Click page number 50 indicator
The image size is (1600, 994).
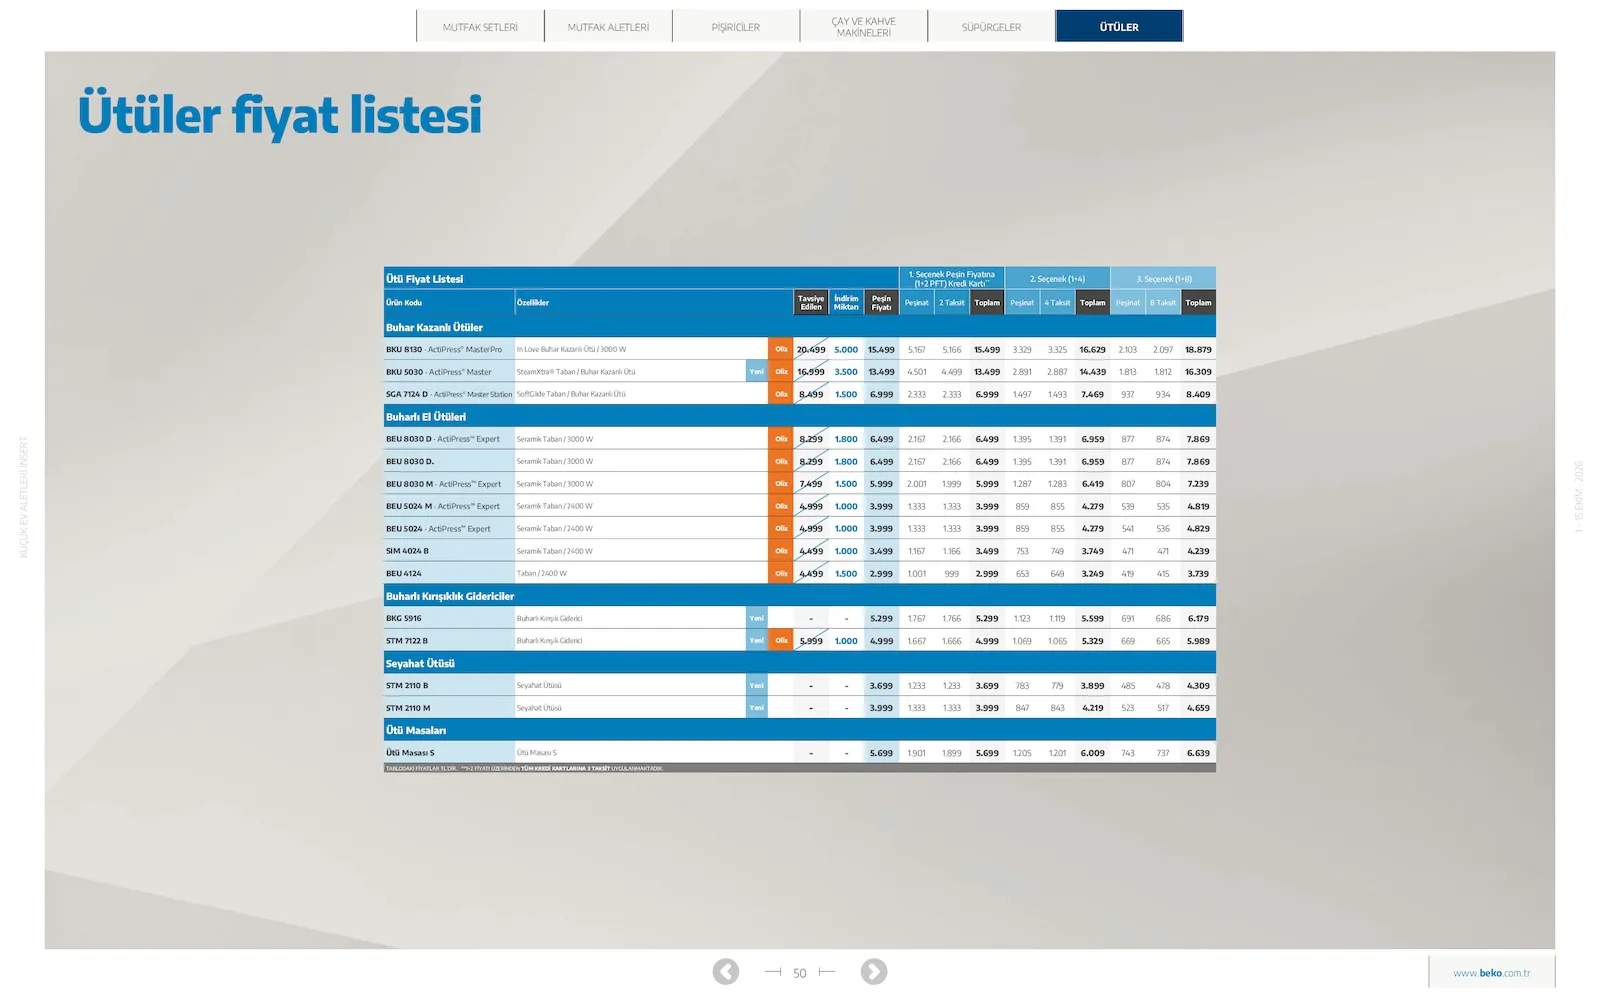pos(800,973)
